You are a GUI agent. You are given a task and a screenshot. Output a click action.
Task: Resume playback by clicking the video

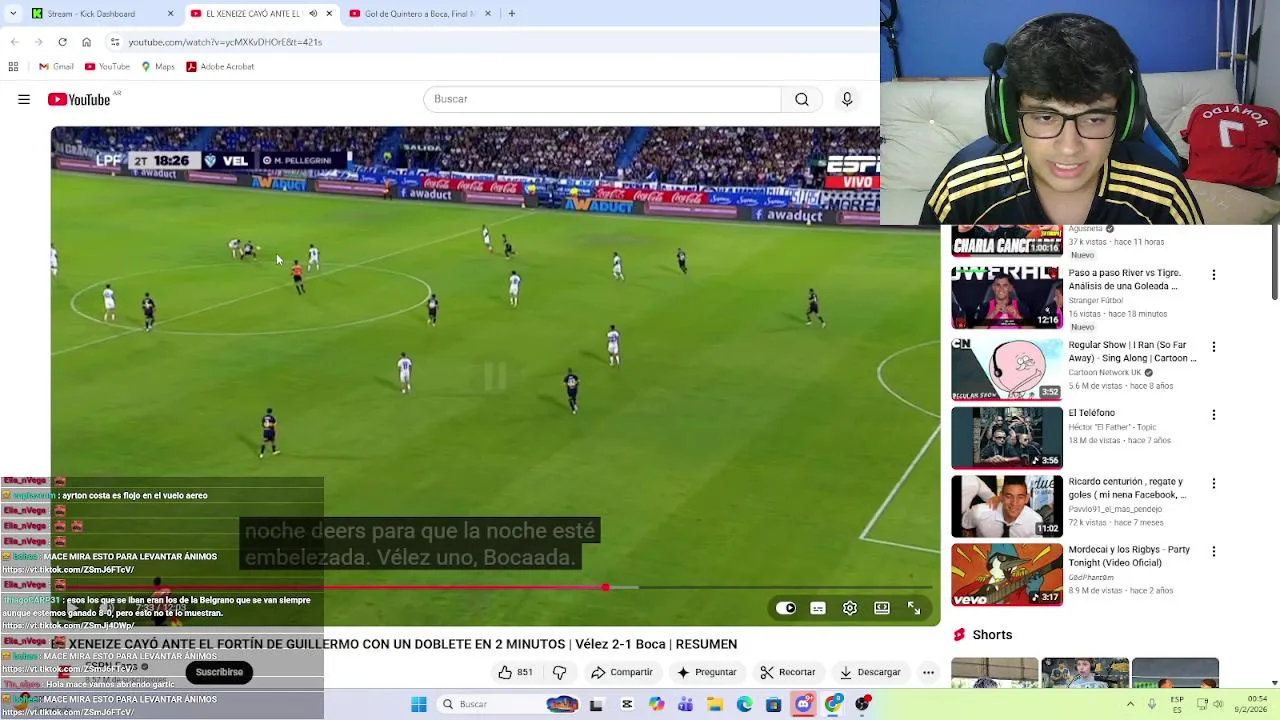point(495,376)
